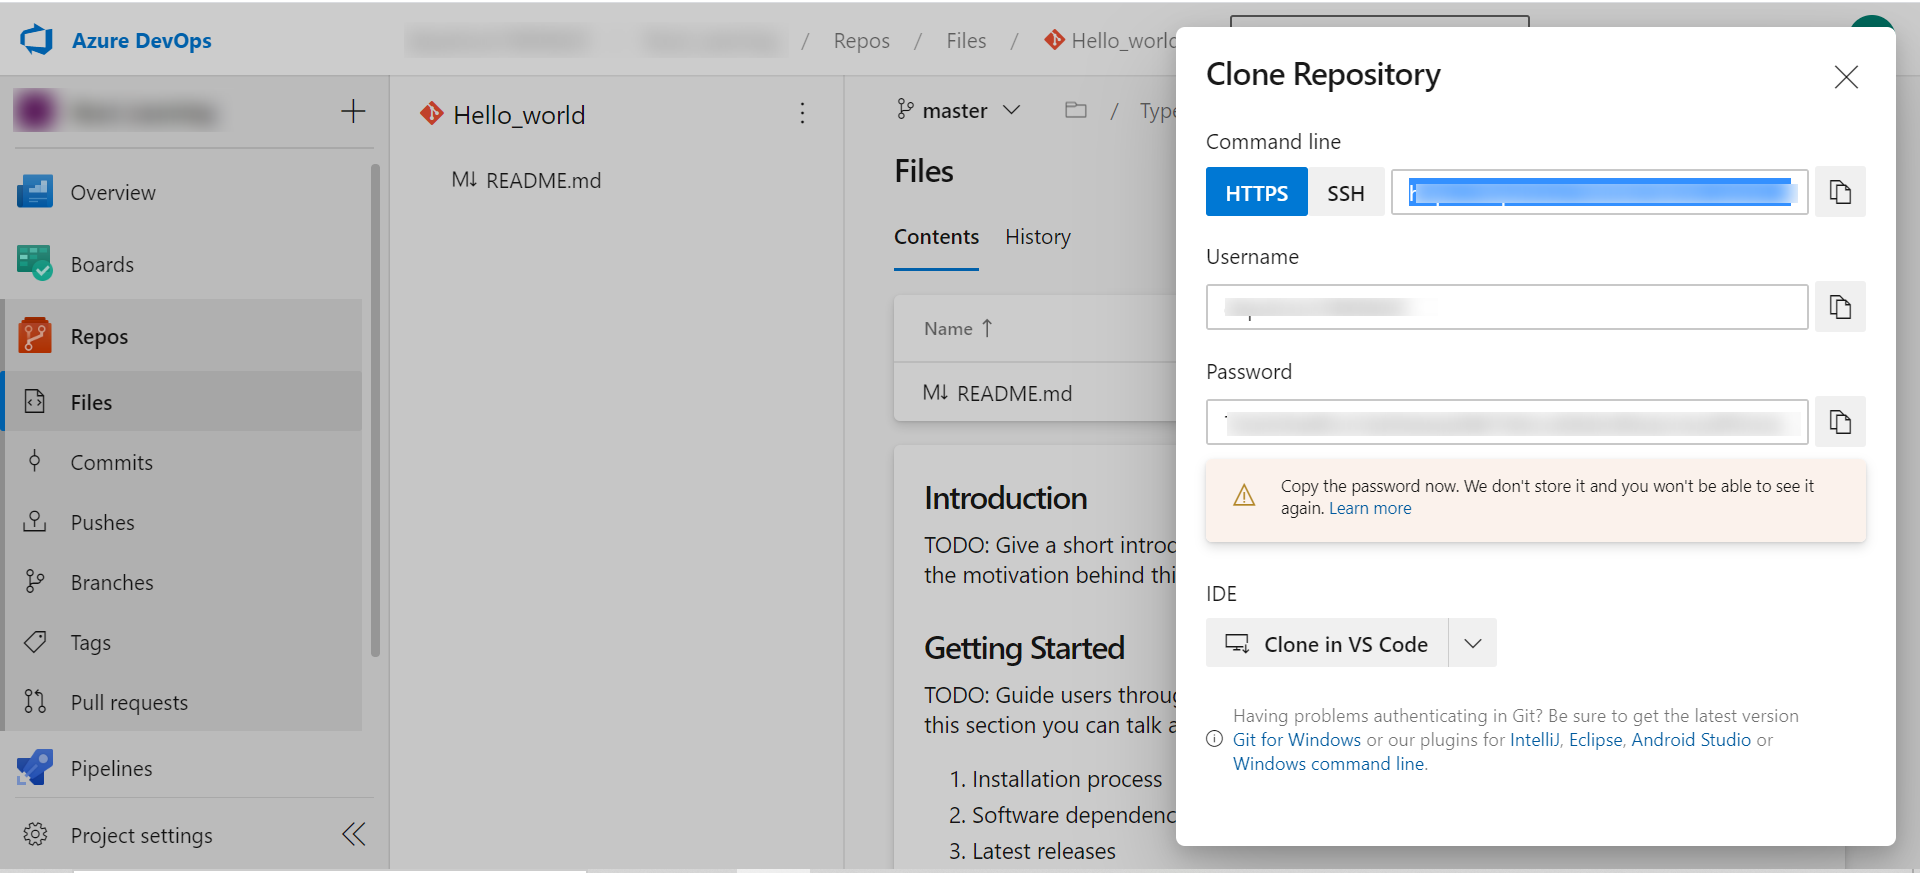This screenshot has height=873, width=1920.
Task: Open README.md in the files table
Action: [x=997, y=394]
